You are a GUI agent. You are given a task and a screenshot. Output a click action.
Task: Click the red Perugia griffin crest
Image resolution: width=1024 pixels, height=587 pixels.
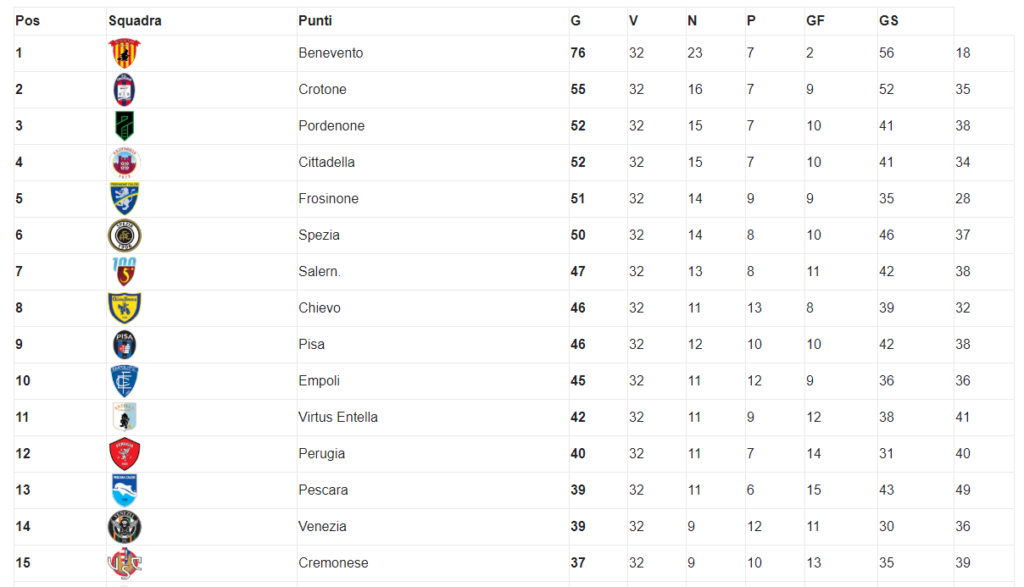click(124, 454)
